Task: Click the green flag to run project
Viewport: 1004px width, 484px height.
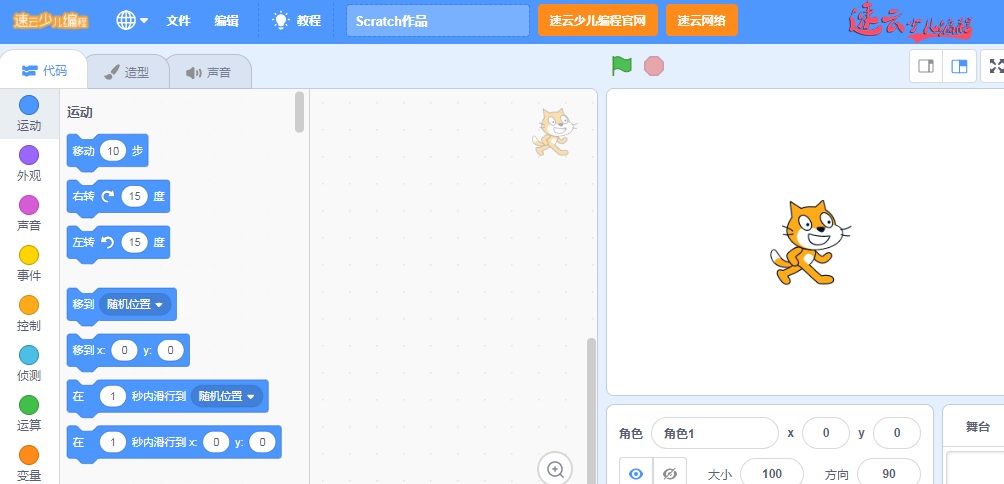Action: tap(621, 66)
